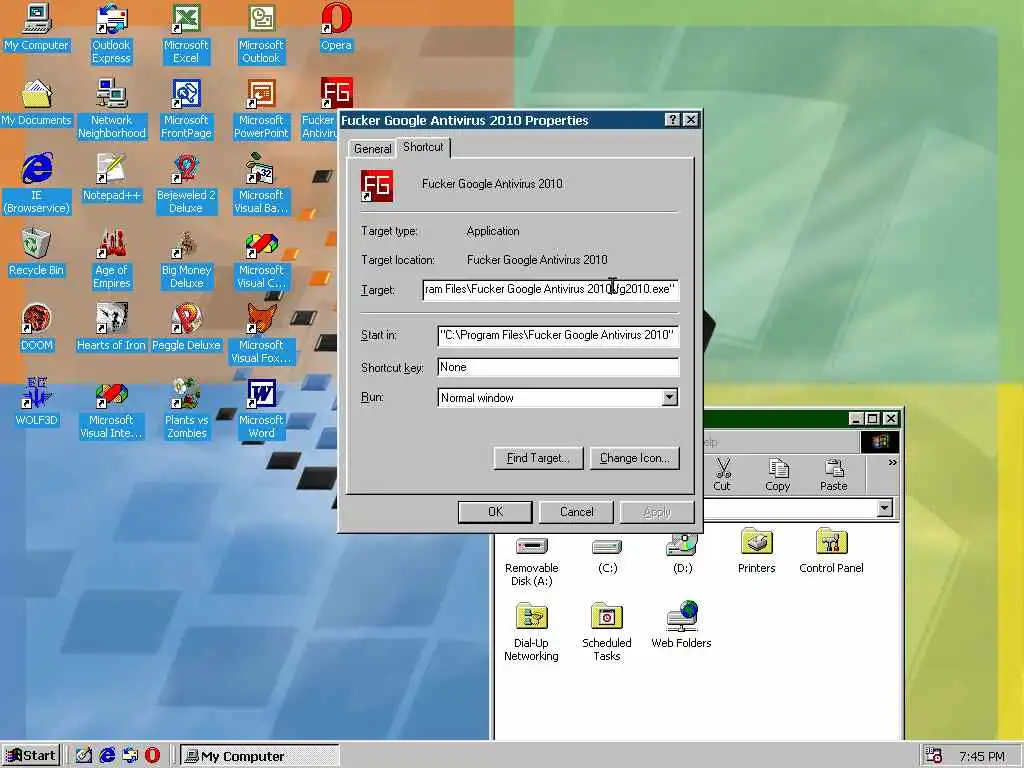The height and width of the screenshot is (768, 1024).
Task: Click in the Shortcut key field
Action: (558, 367)
